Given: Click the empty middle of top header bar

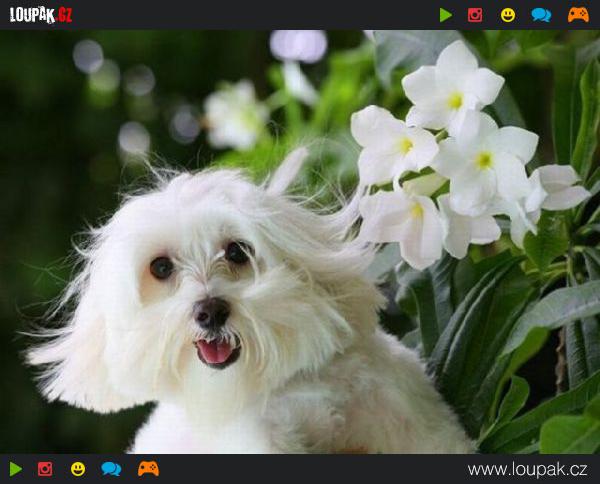Looking at the screenshot, I should [x=250, y=15].
